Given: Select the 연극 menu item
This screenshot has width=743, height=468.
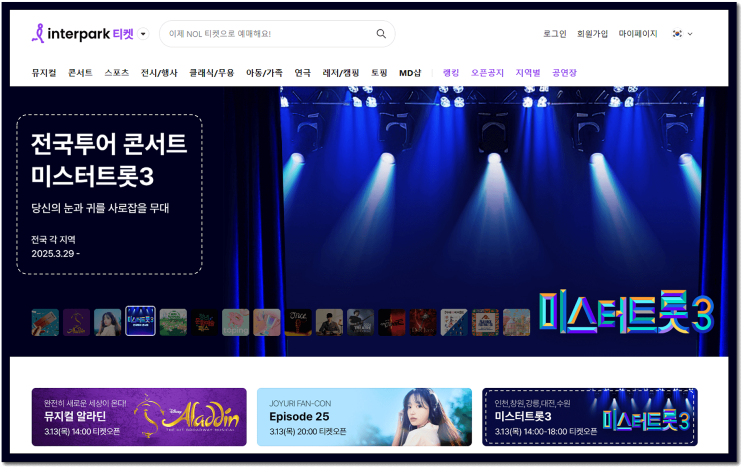Looking at the screenshot, I should [x=302, y=72].
